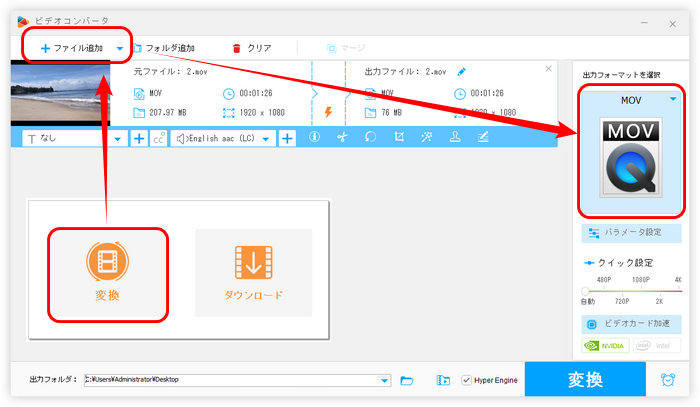Click the big blue 変換 button
This screenshot has height=407, width=700.
click(585, 379)
